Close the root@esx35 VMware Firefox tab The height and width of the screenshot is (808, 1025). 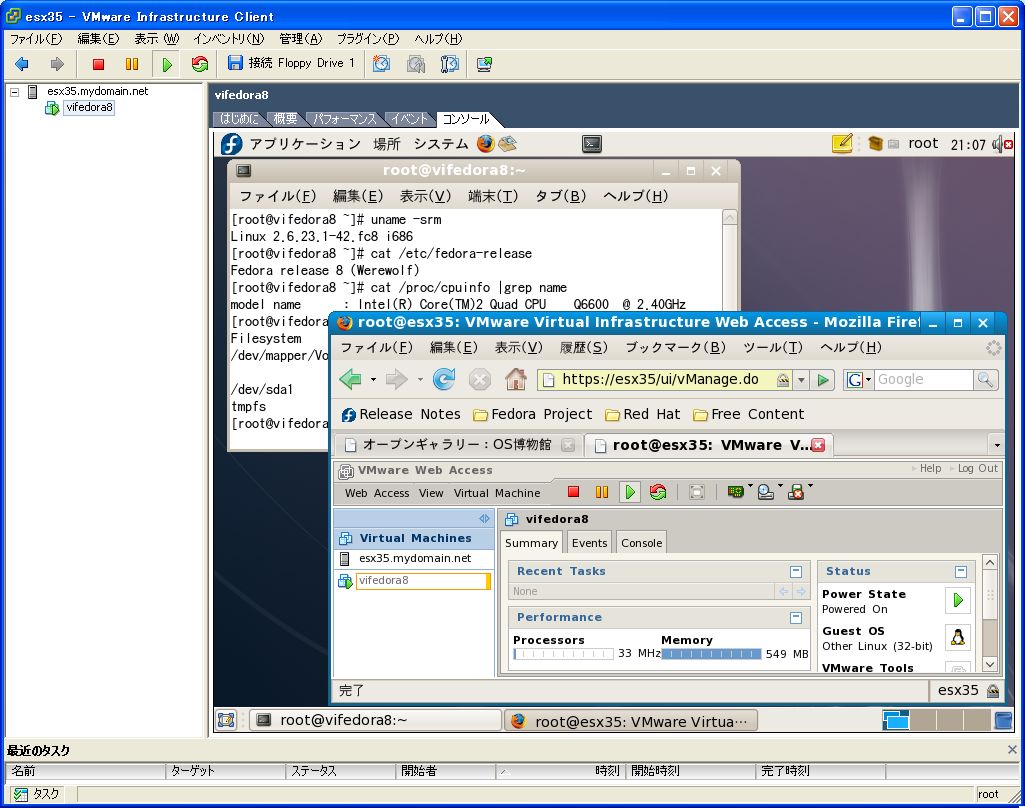818,445
